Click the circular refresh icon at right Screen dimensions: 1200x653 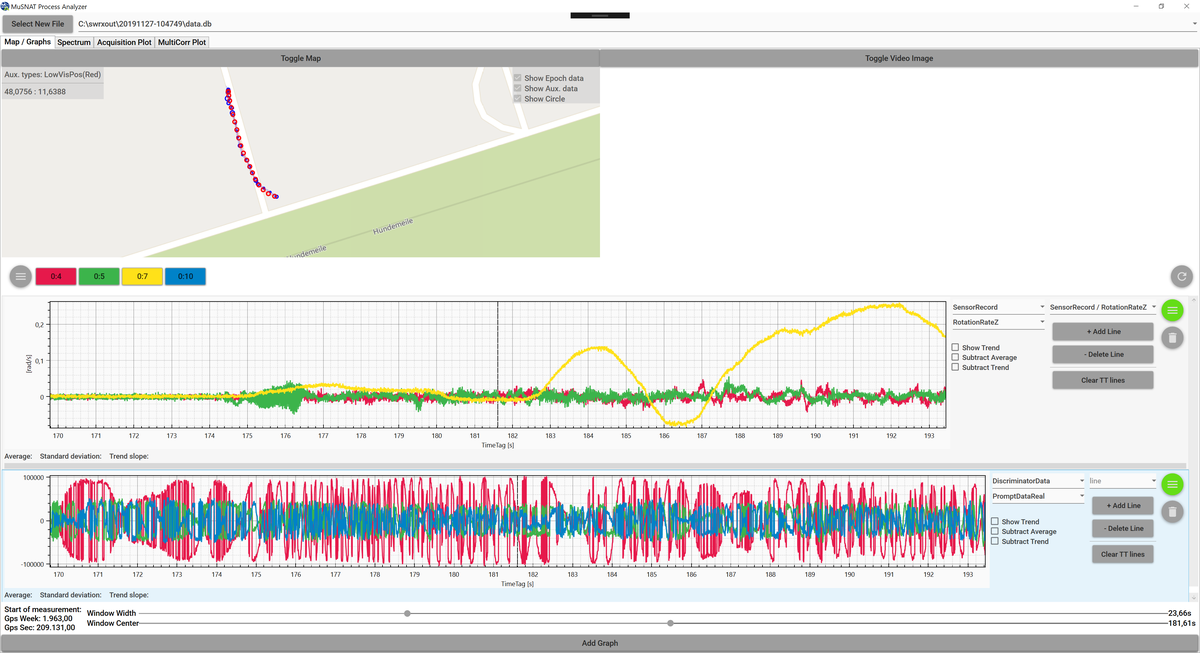click(x=1182, y=277)
